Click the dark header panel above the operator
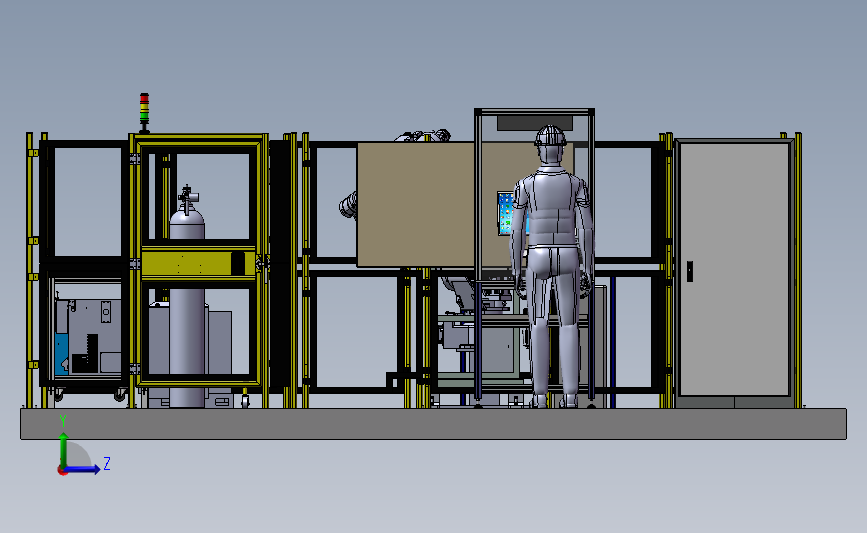This screenshot has width=867, height=533. [534, 123]
